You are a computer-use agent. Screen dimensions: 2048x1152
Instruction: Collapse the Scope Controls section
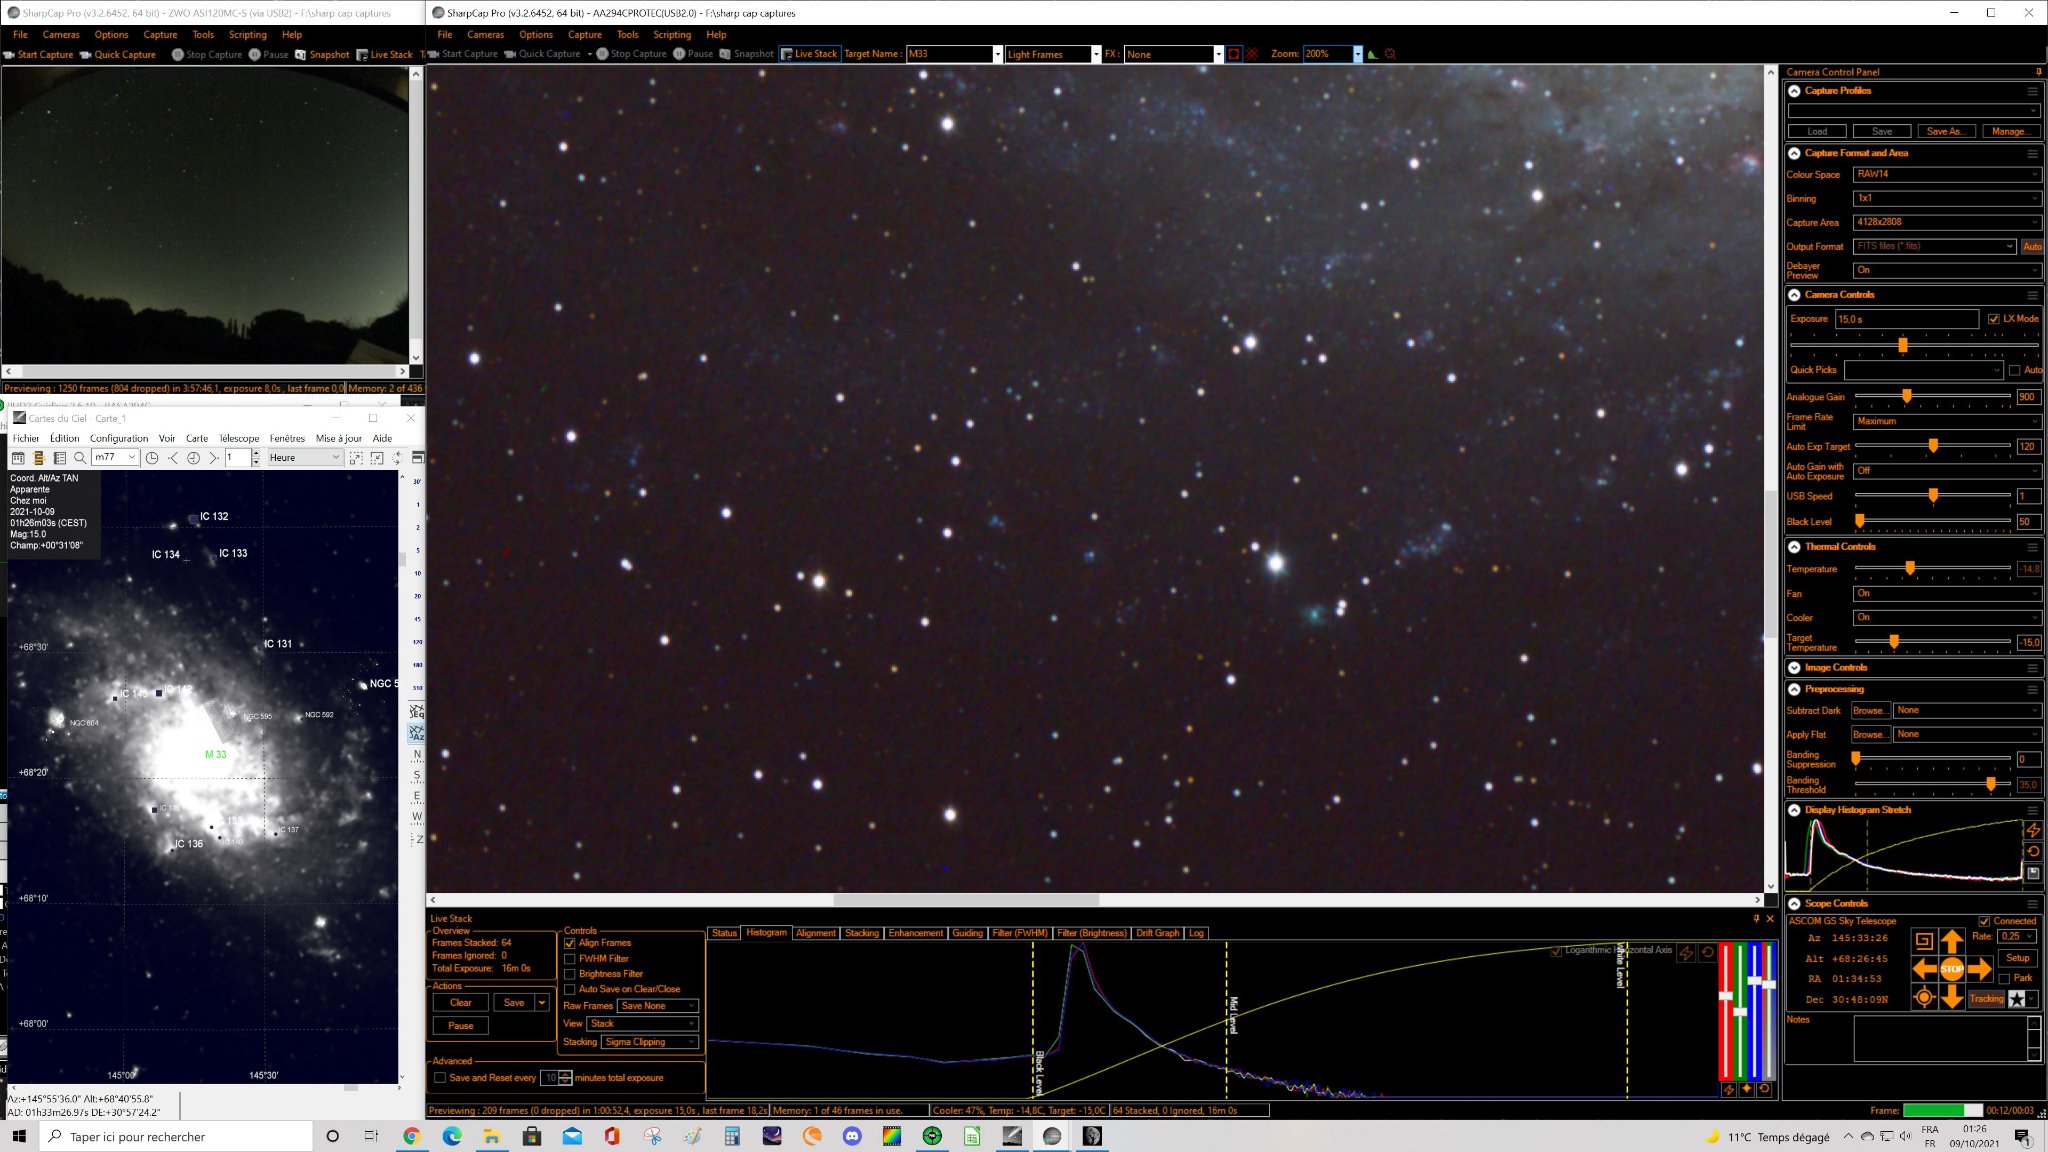click(x=1795, y=904)
